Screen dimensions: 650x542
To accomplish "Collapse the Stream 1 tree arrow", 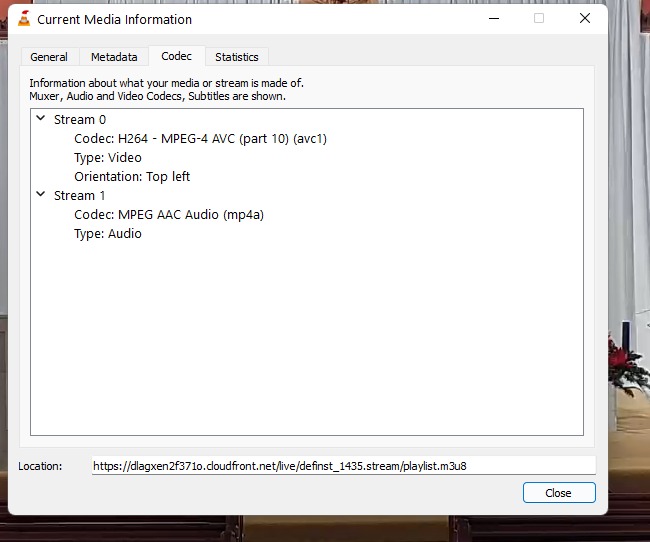I will tap(41, 195).
